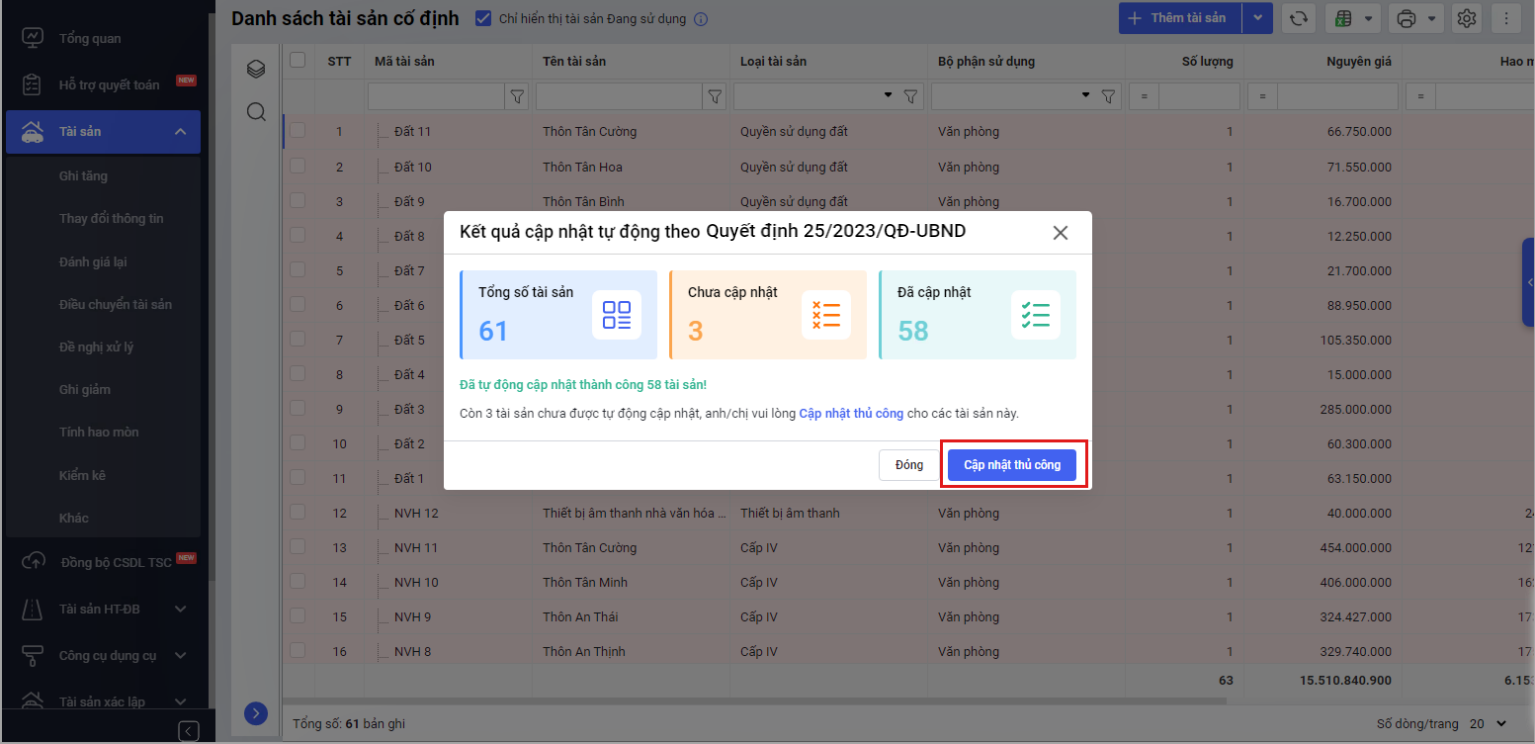This screenshot has width=1535, height=744.
Task: Click the refresh icon in top toolbar
Action: tap(1298, 18)
